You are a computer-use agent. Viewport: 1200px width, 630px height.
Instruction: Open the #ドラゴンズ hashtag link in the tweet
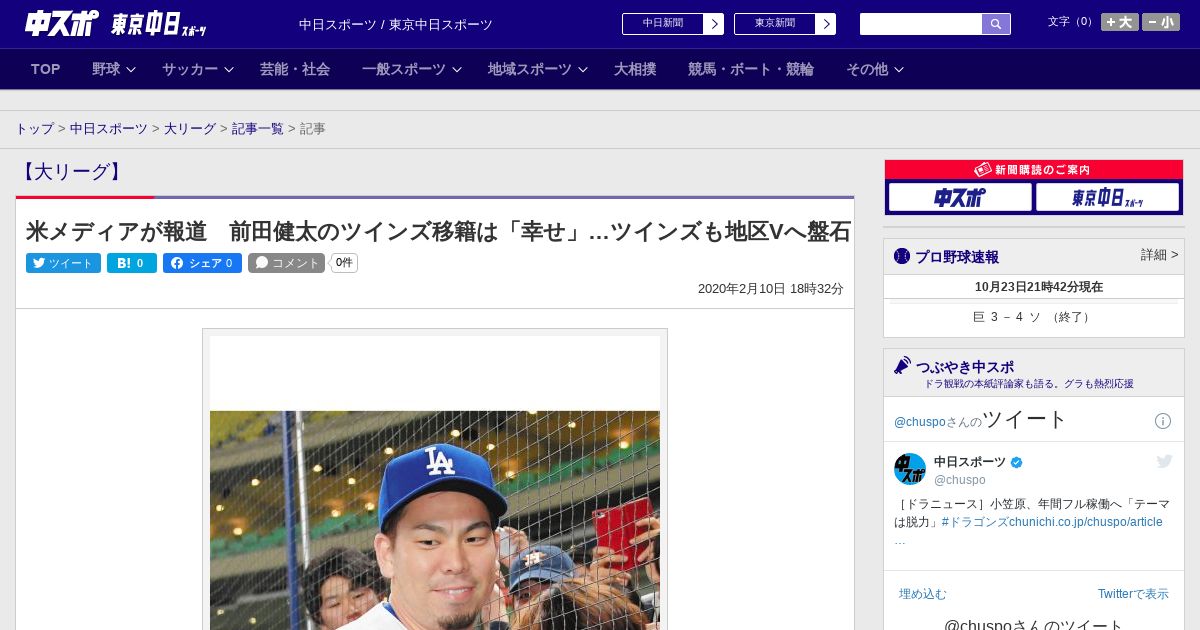click(x=975, y=522)
